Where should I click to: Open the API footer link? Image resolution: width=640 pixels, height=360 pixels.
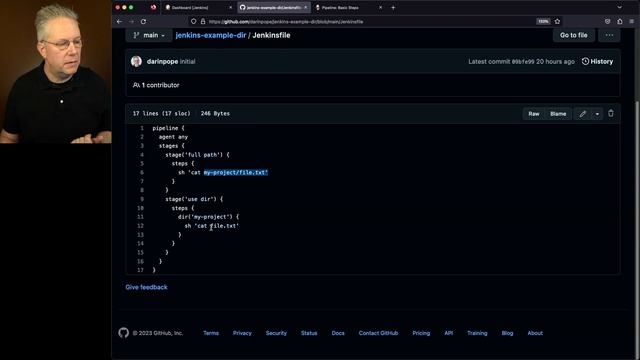(x=449, y=333)
